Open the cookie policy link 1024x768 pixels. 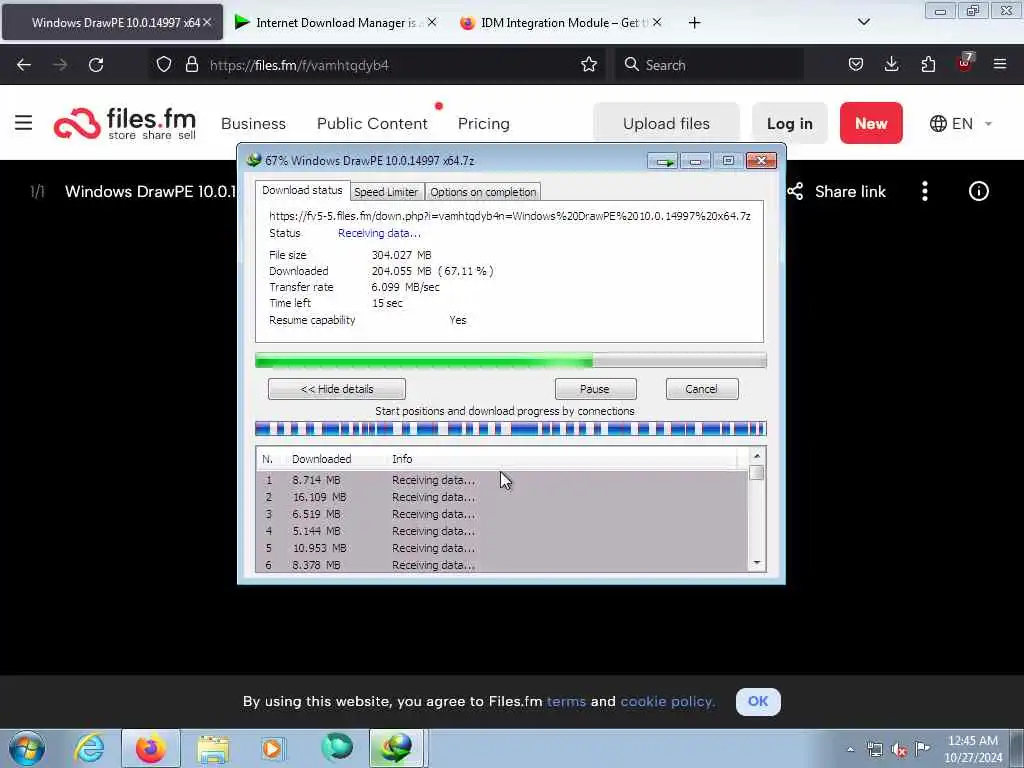[x=667, y=701]
